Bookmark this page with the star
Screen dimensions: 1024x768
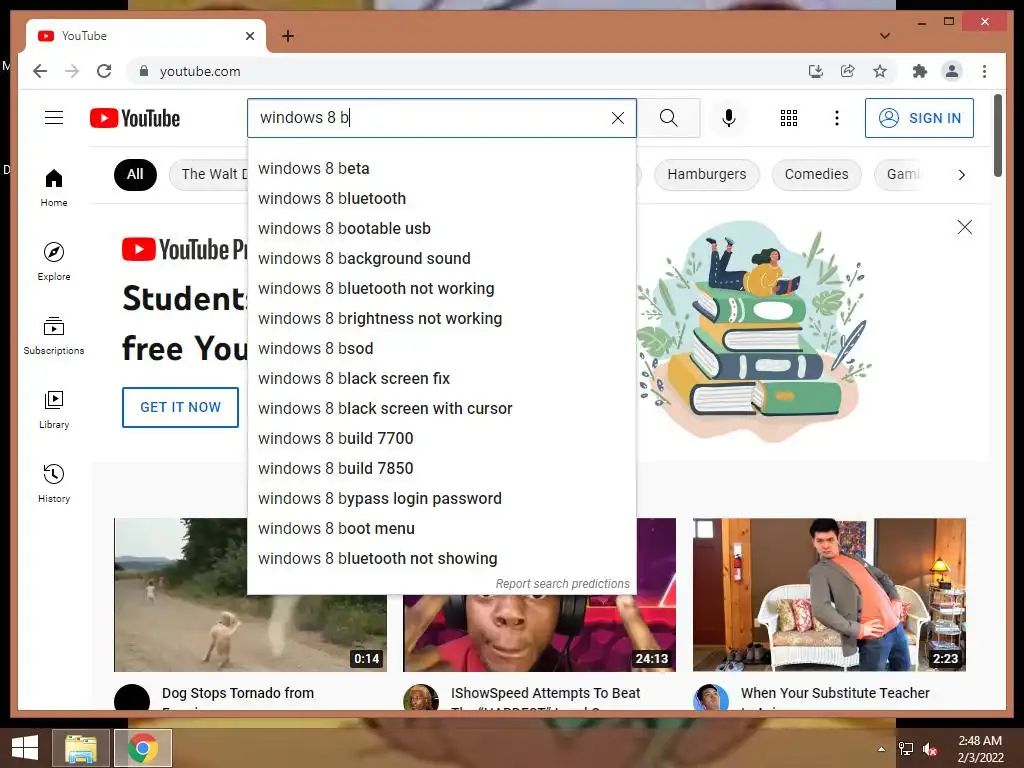[x=880, y=71]
